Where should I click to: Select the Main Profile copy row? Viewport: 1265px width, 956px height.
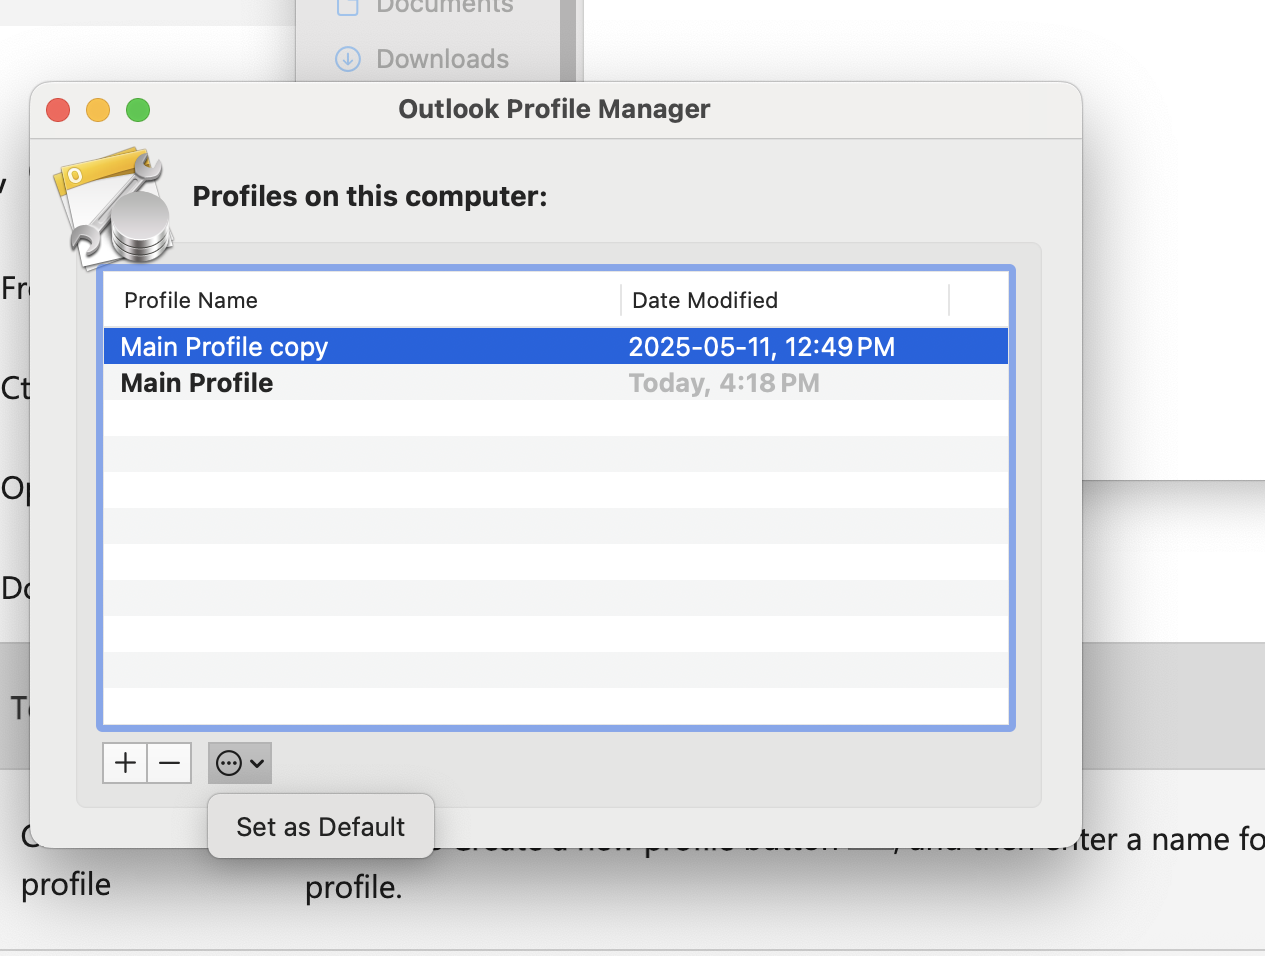point(556,347)
